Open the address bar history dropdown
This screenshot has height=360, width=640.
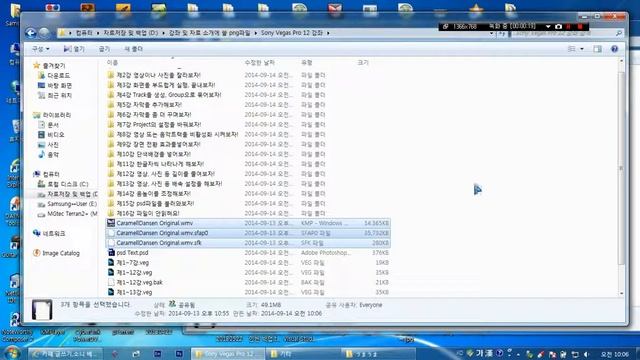[491, 33]
